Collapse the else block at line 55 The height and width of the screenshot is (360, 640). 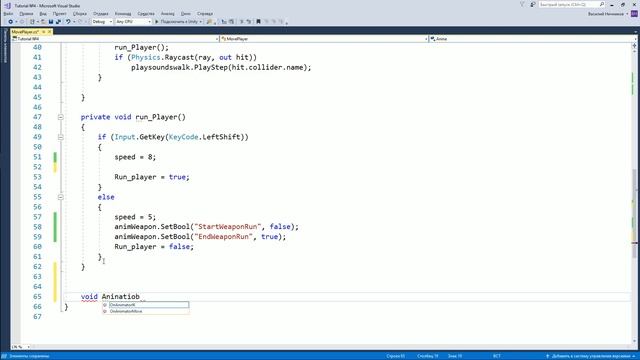coord(60,197)
